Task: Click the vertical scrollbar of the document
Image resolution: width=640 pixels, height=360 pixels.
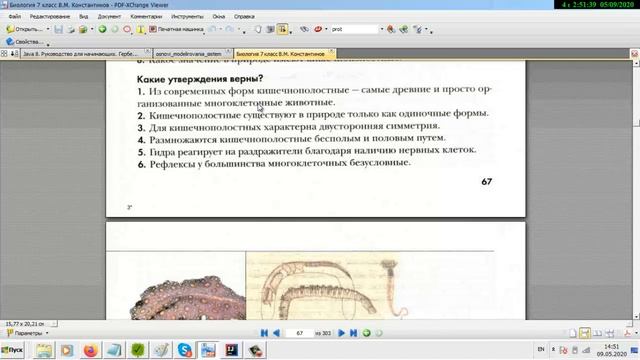Action: tap(636, 189)
